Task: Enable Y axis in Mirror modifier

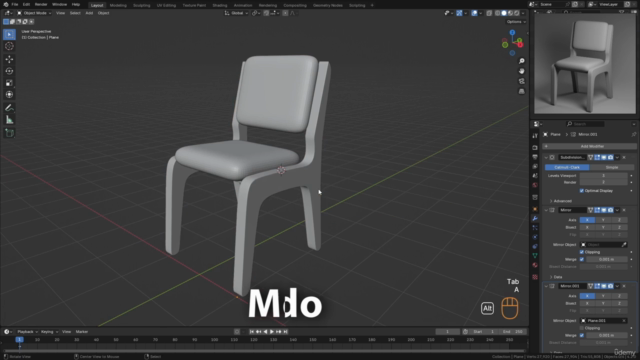Action: coord(603,220)
